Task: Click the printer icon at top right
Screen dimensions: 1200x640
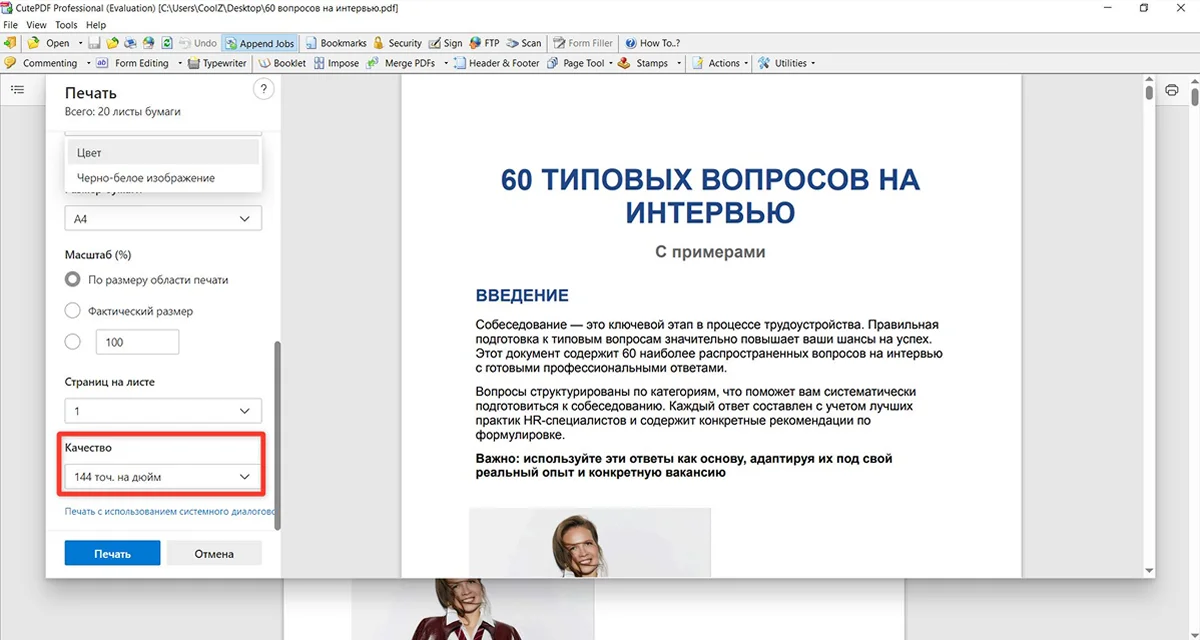Action: click(1172, 90)
